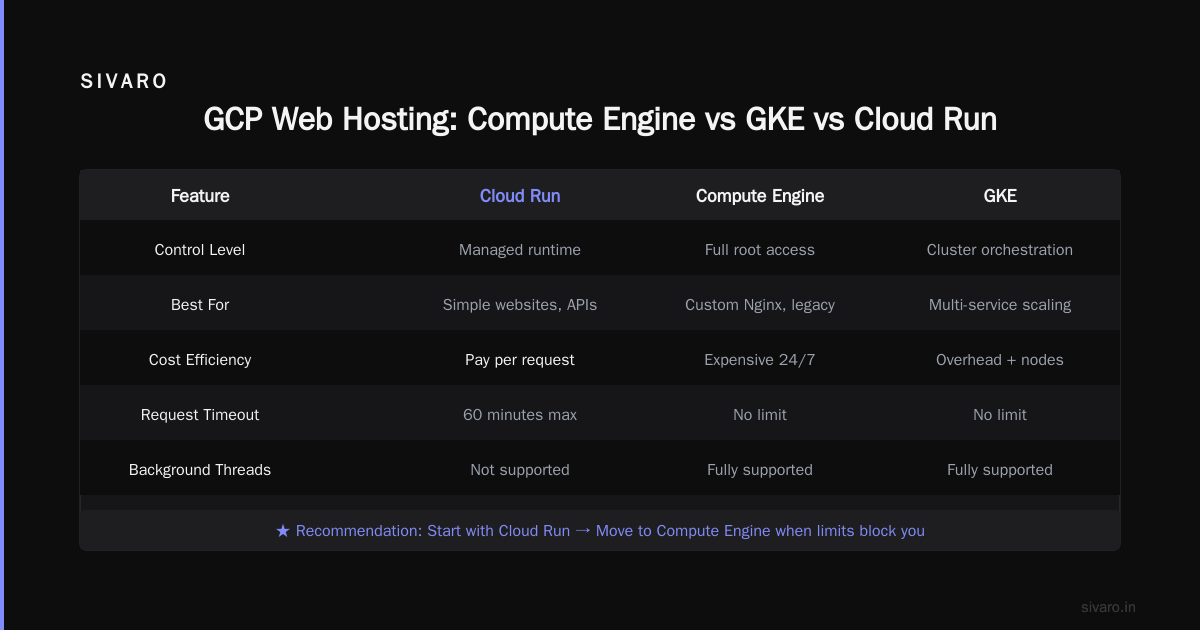Click the 'Not supported' cell
The image size is (1200, 630).
[520, 470]
